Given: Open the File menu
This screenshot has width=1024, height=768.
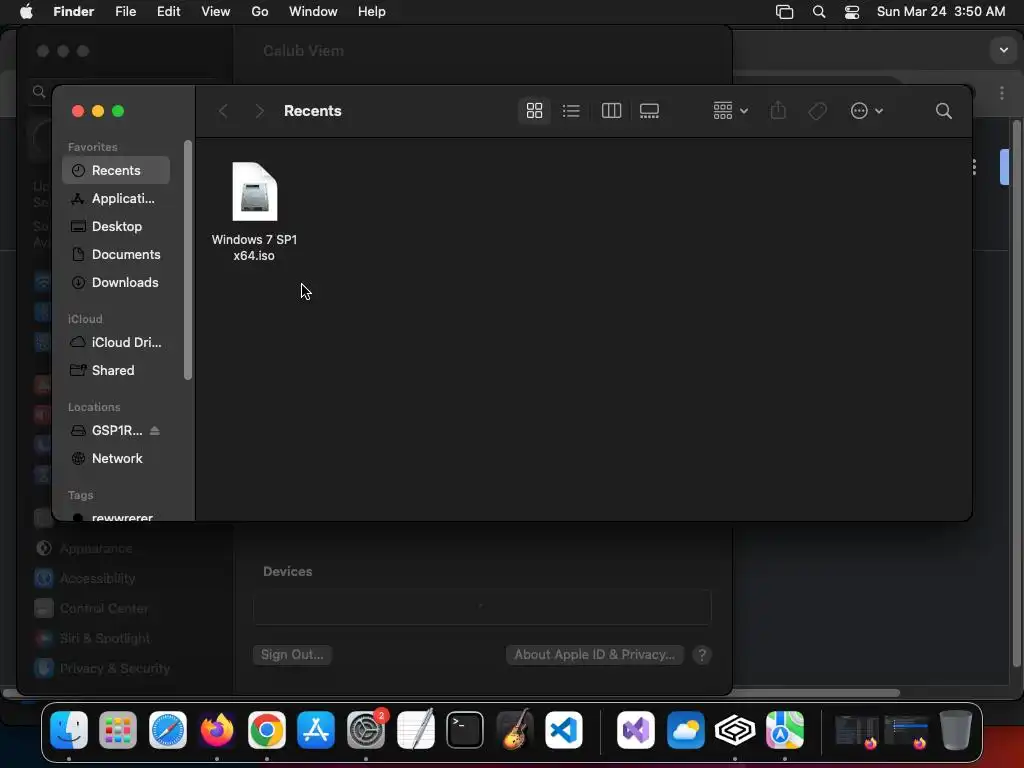Looking at the screenshot, I should pos(125,12).
